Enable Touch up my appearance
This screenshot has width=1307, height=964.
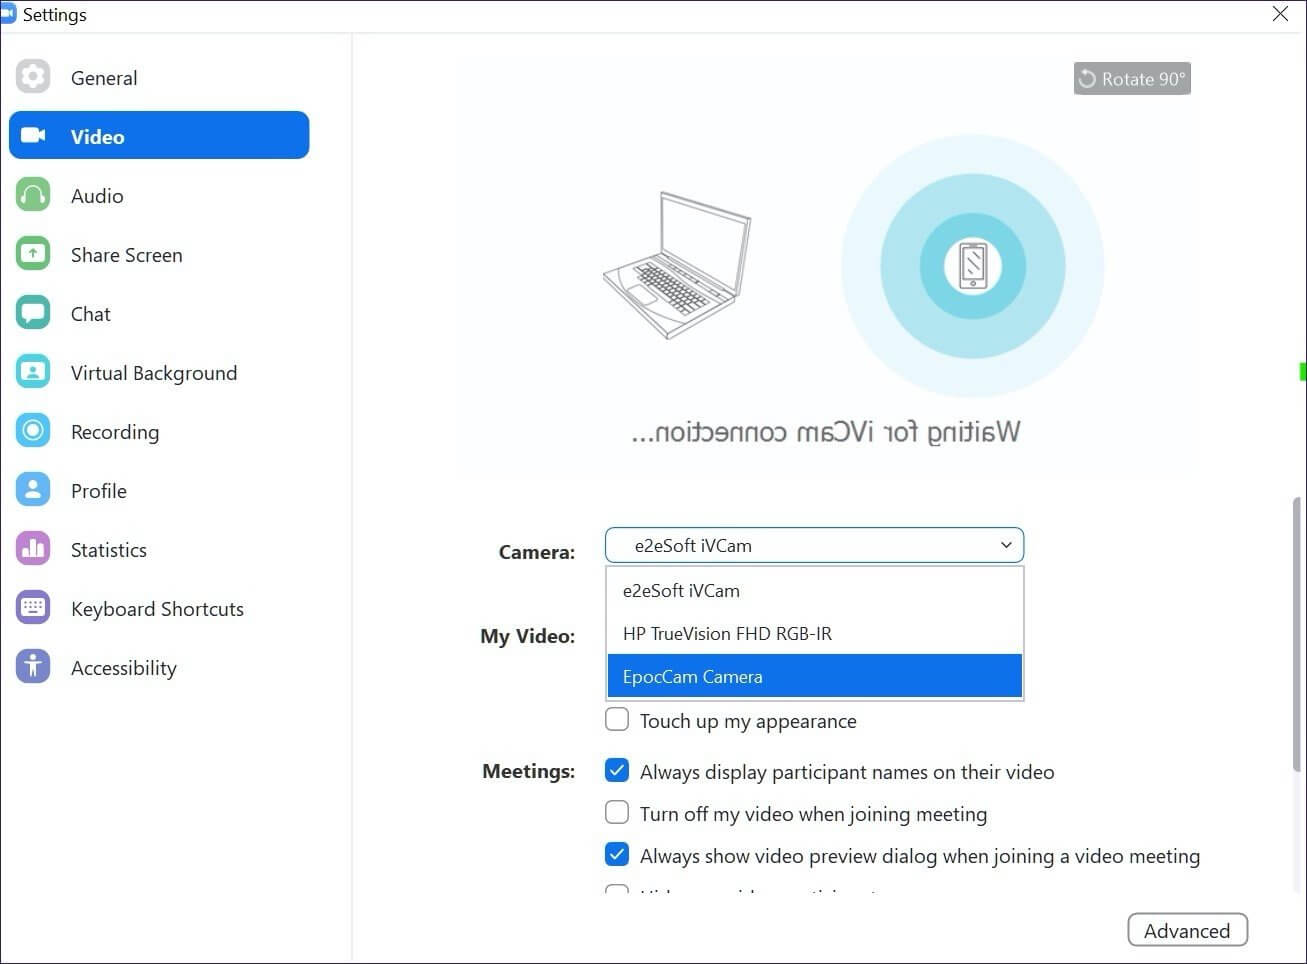point(617,720)
